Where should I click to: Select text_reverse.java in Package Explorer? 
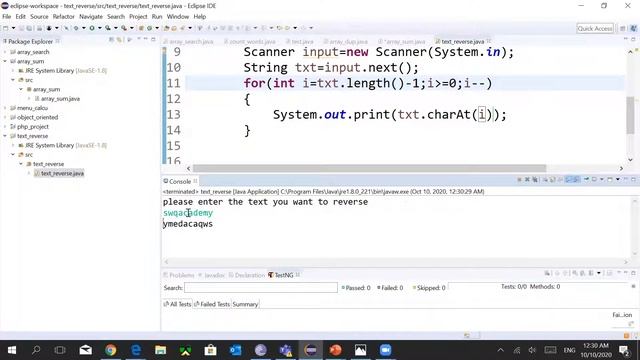tap(59, 173)
